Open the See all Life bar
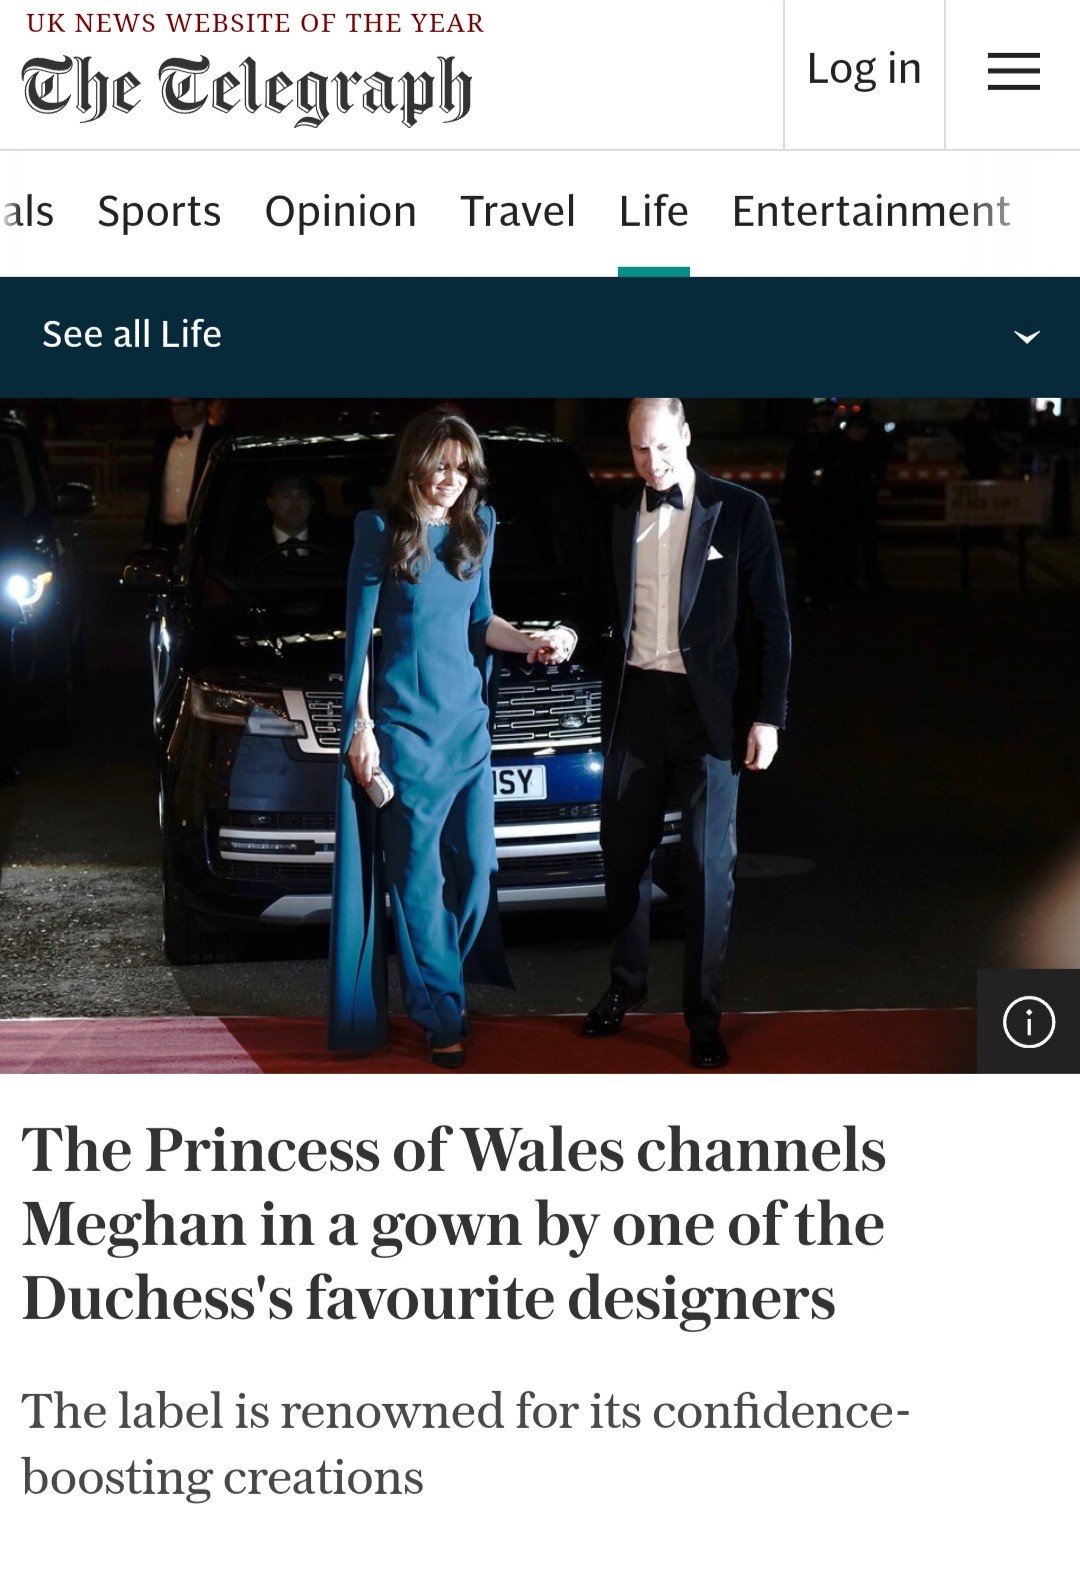 pos(540,336)
